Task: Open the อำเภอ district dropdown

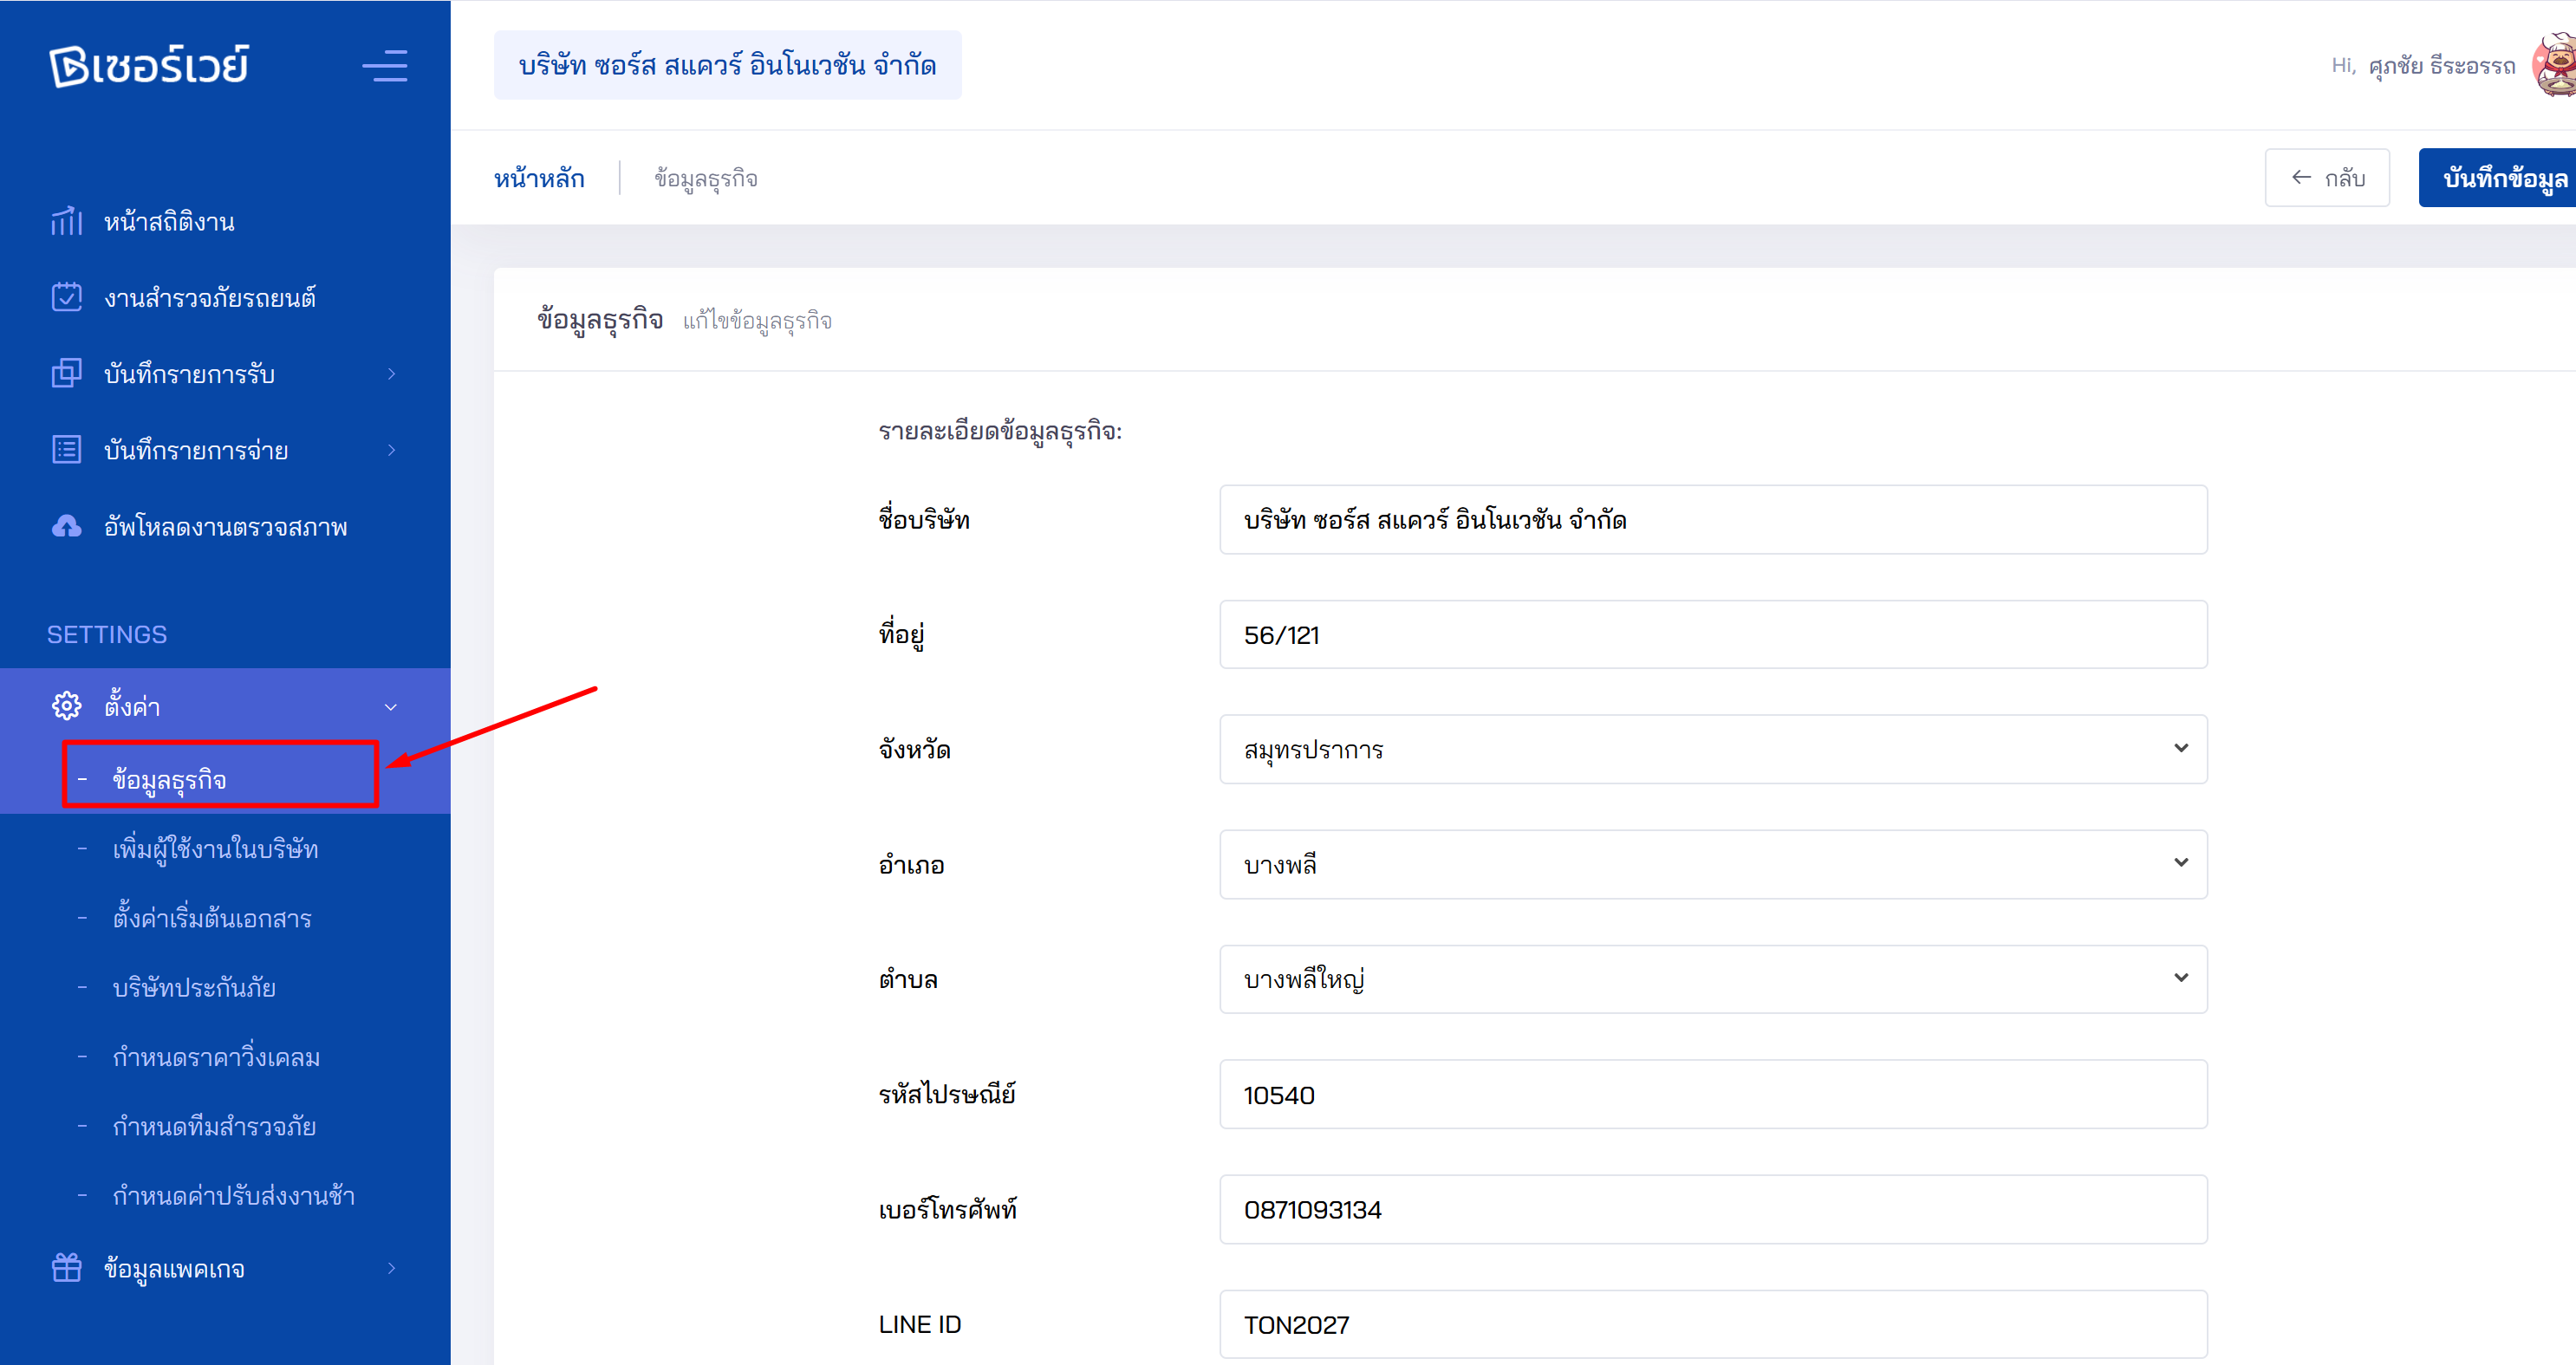Action: (x=1712, y=864)
